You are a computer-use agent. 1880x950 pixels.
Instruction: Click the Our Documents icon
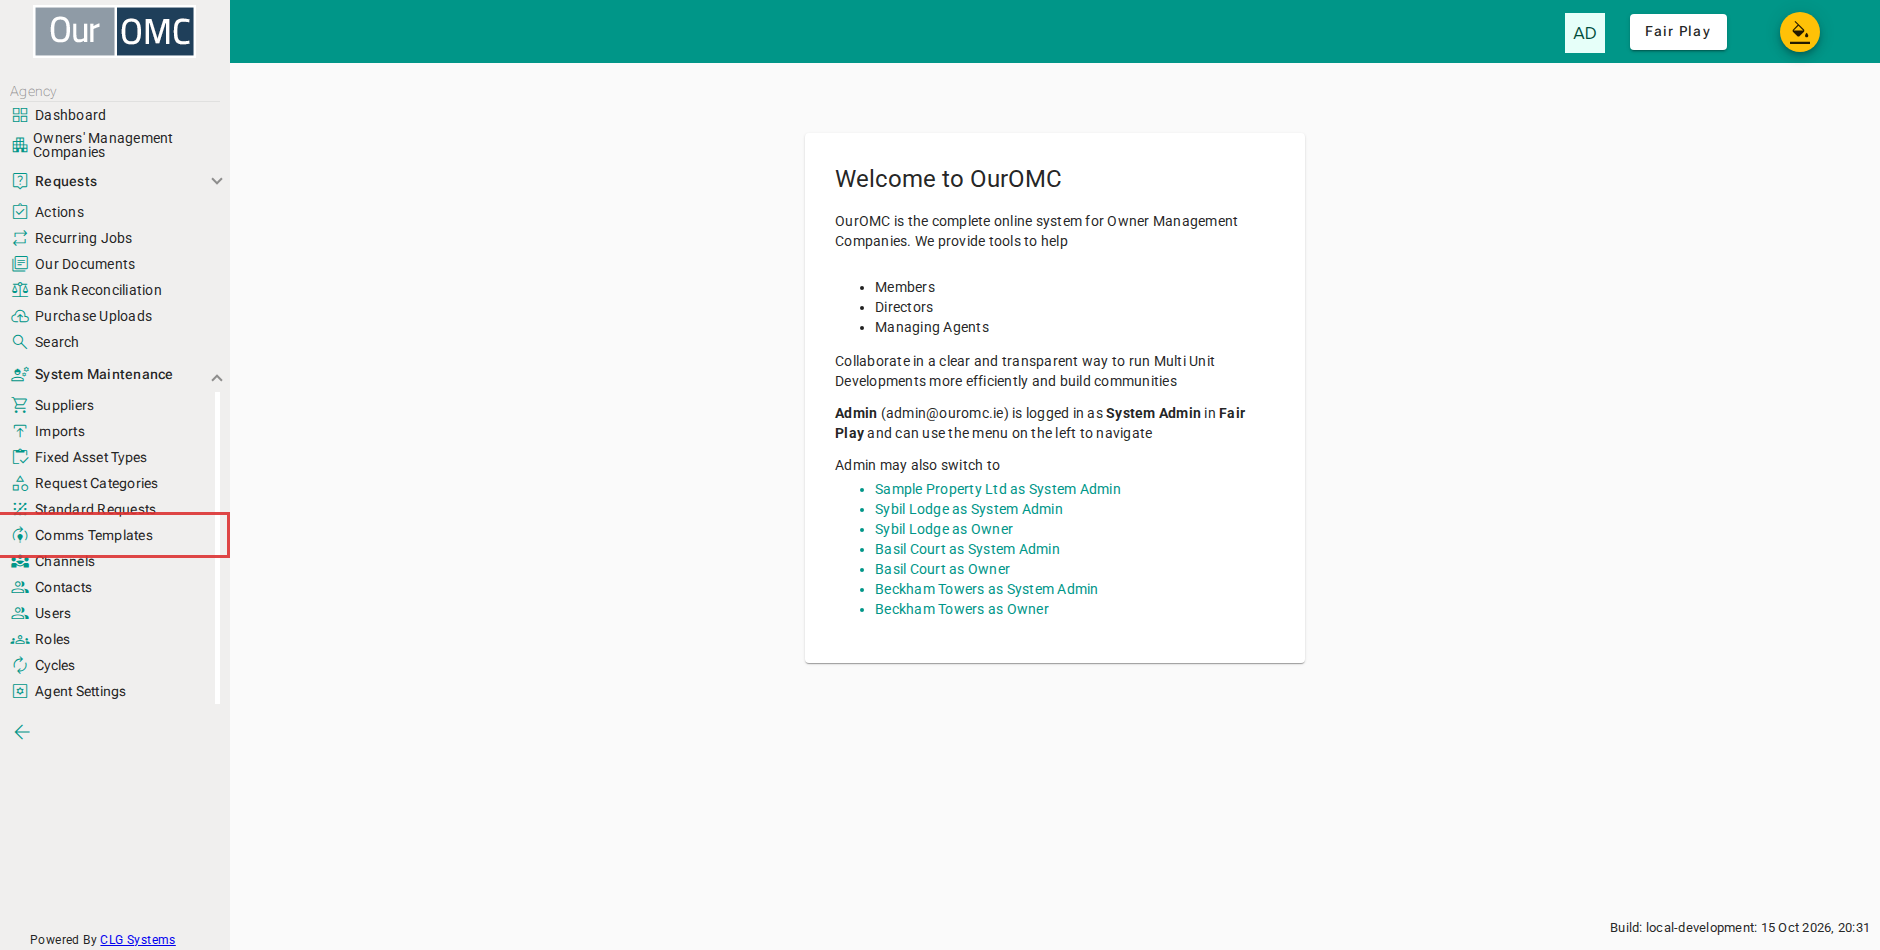click(20, 264)
